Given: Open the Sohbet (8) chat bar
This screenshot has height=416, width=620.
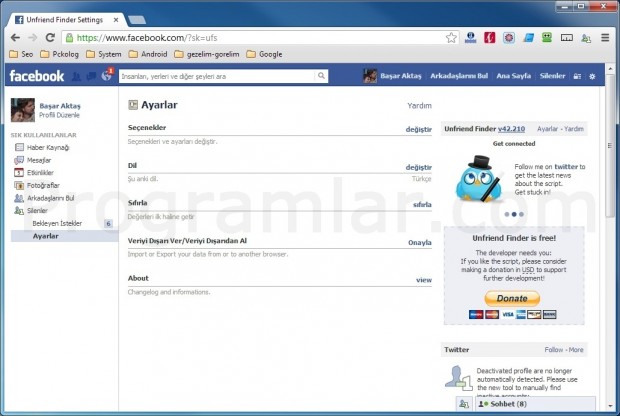Looking at the screenshot, I should coord(535,404).
